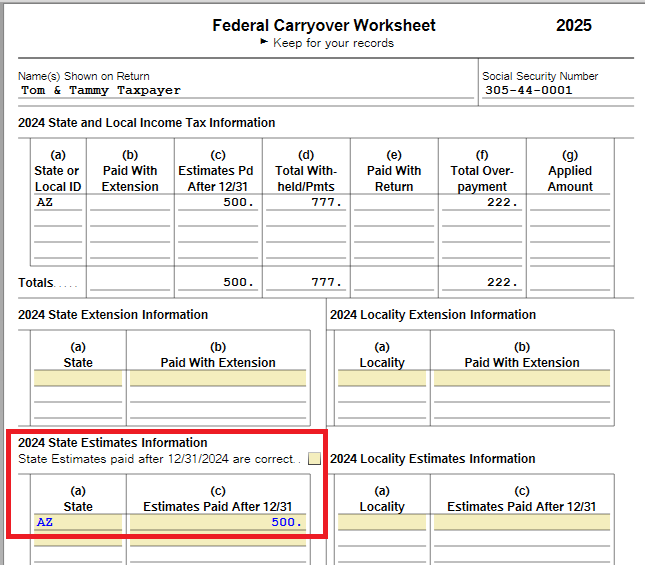Click AZ row Applied Amount cell
Image resolution: width=645 pixels, height=565 pixels.
click(569, 202)
